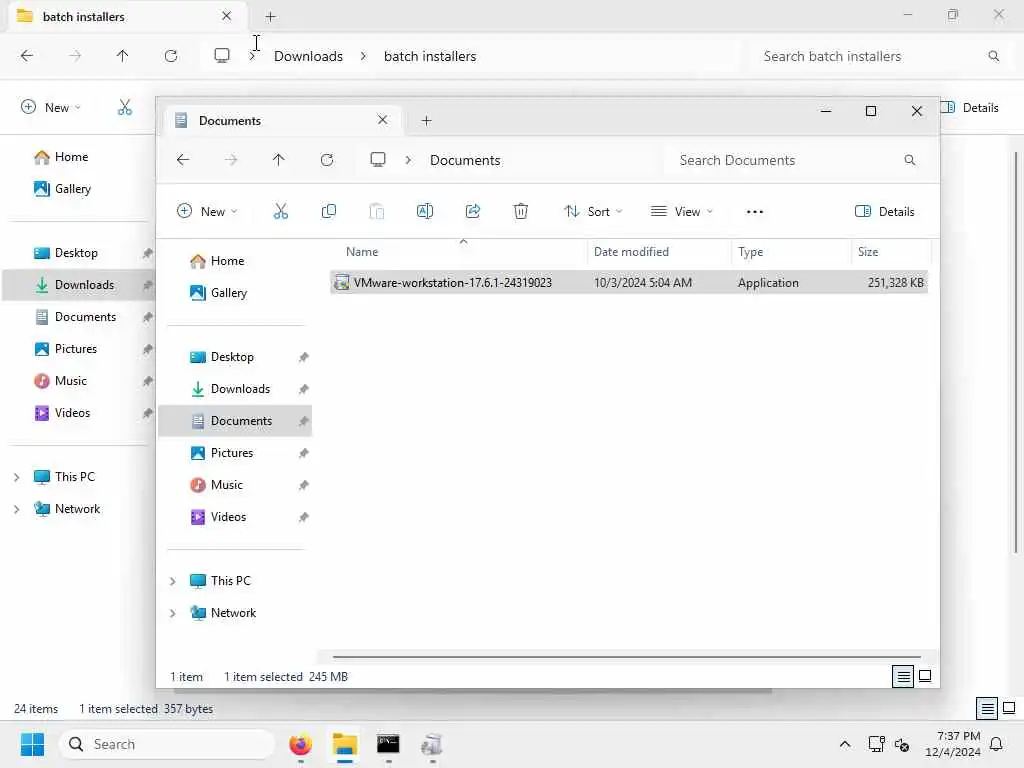Viewport: 1024px width, 768px height.
Task: Click horizontal scrollbar in Documents file list
Action: [626, 657]
